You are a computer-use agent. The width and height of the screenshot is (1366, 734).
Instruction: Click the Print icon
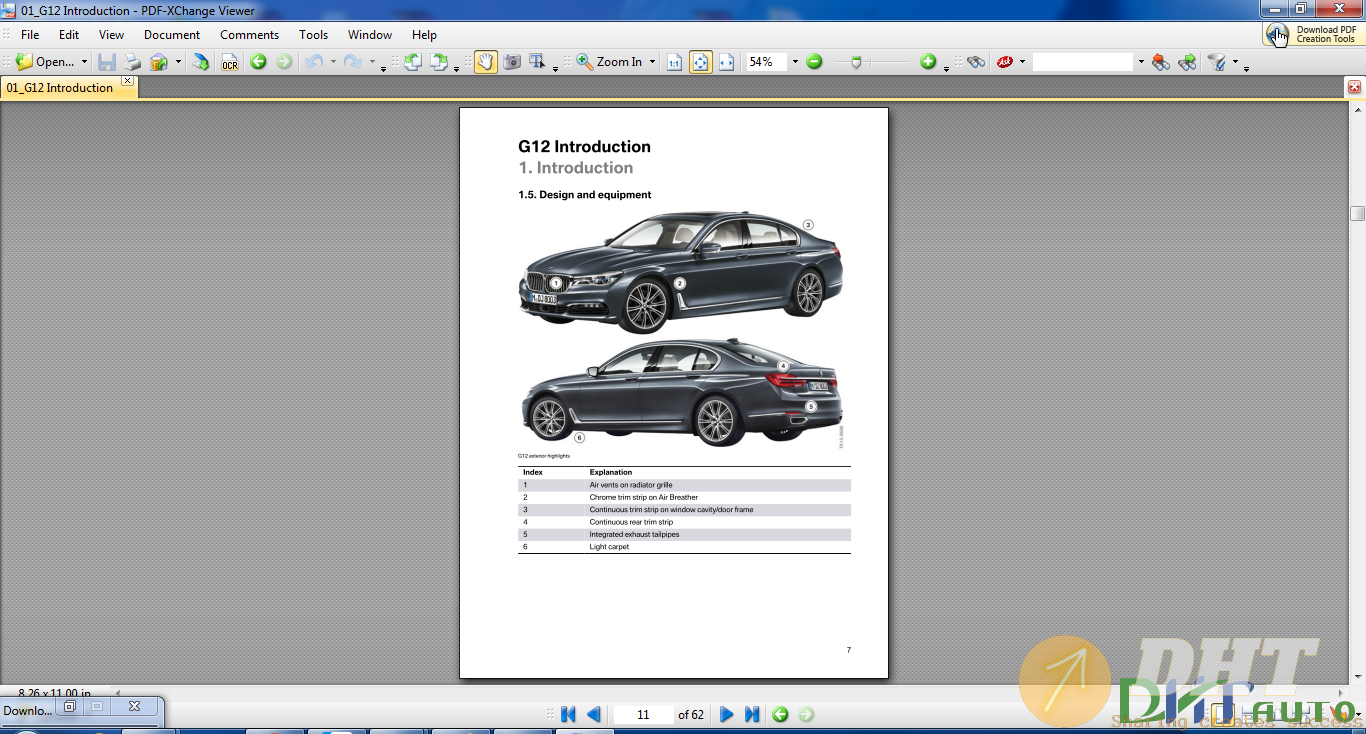[x=133, y=62]
